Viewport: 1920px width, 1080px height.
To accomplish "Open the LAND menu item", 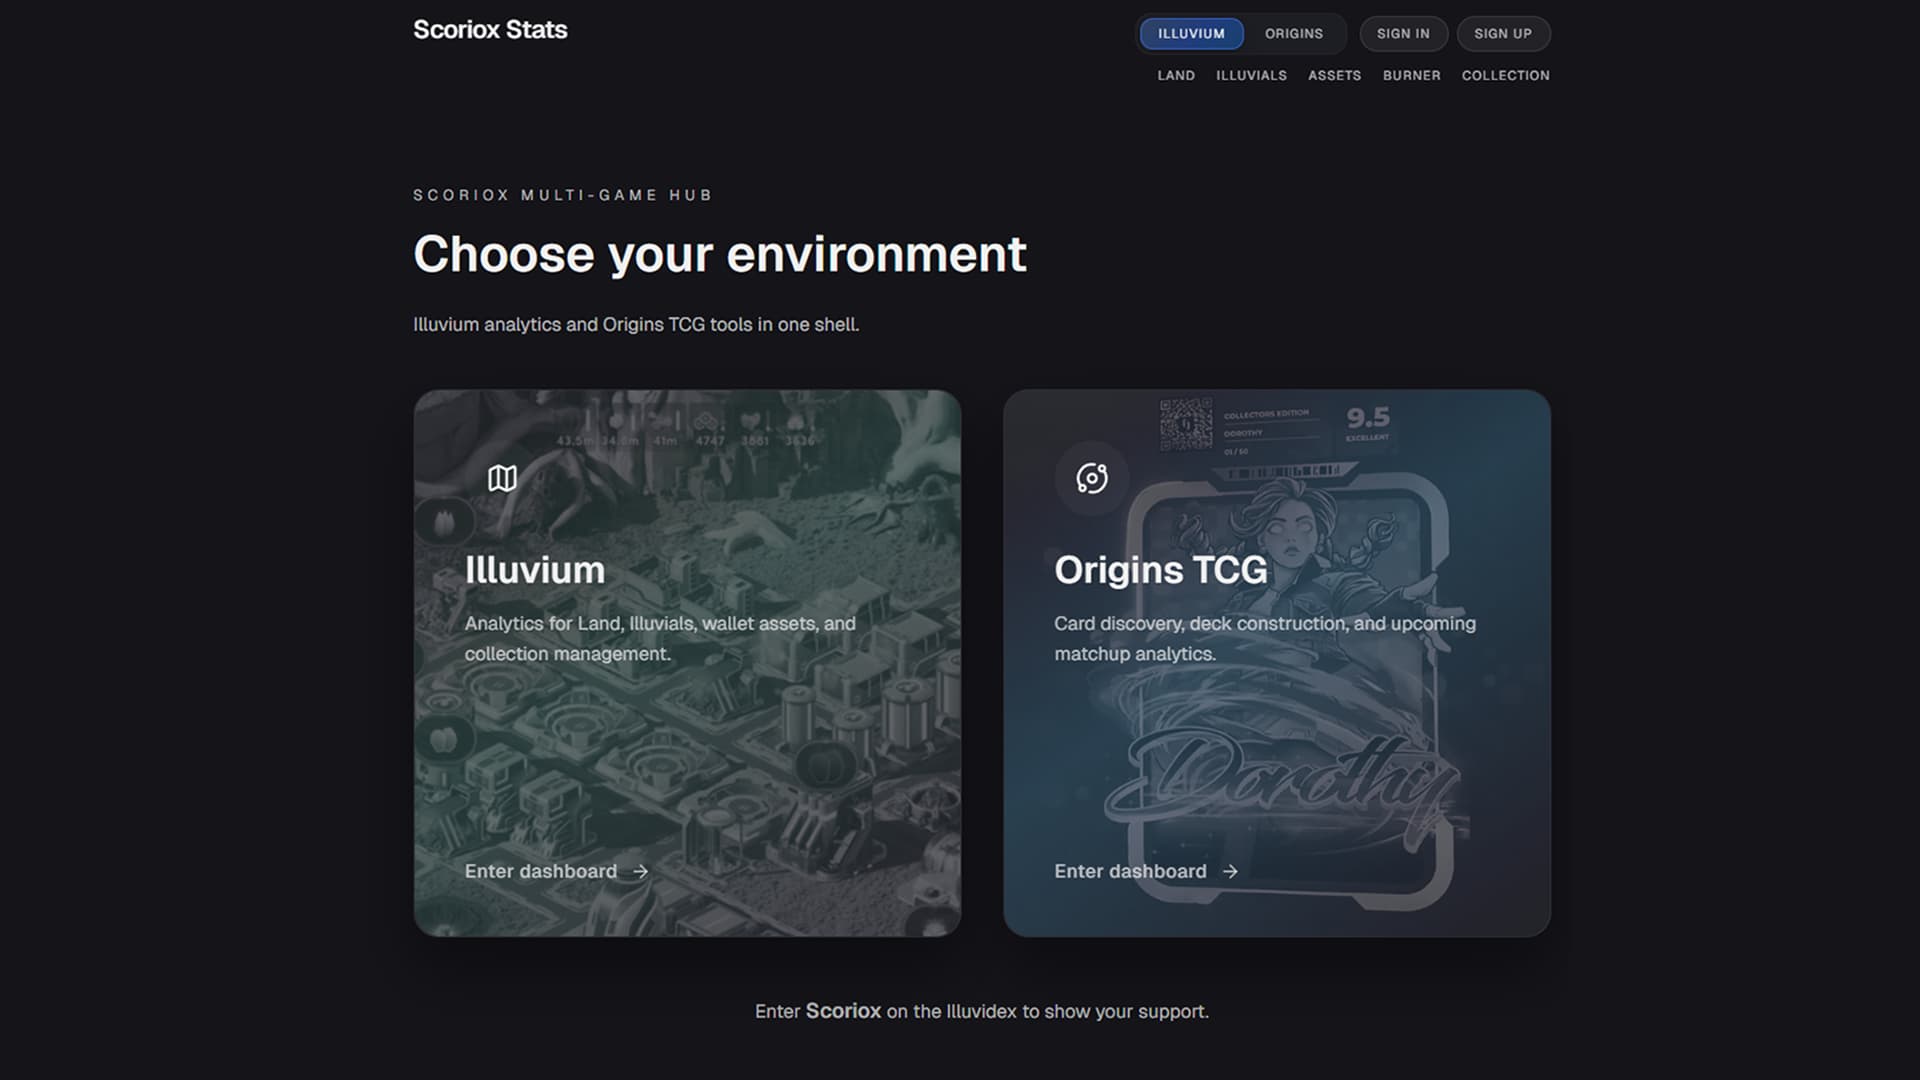I will click(x=1176, y=76).
